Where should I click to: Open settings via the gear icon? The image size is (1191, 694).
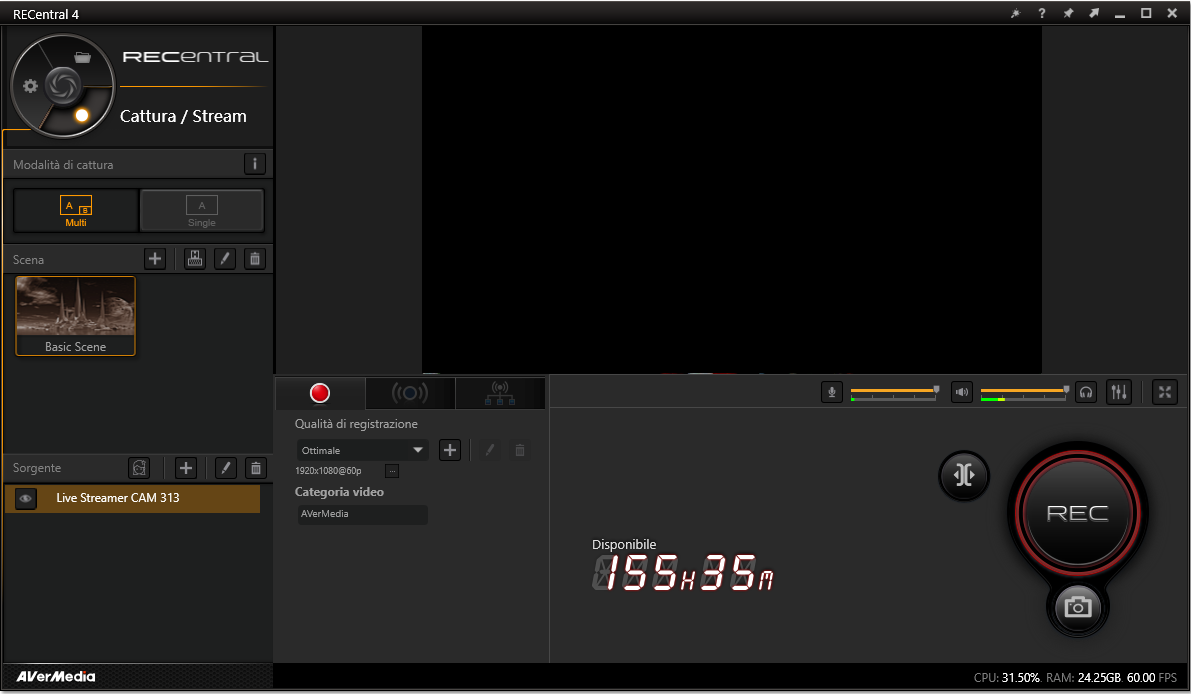coord(30,86)
